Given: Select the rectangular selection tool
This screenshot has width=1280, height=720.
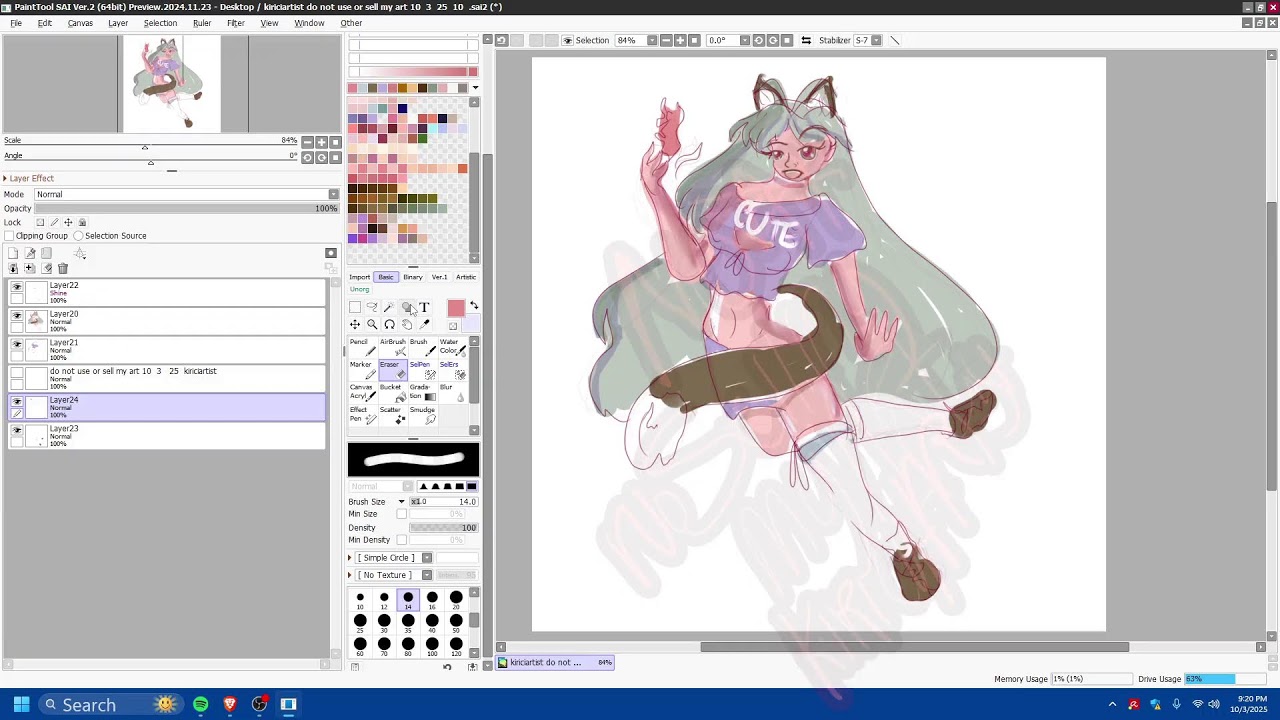Looking at the screenshot, I should coord(355,307).
